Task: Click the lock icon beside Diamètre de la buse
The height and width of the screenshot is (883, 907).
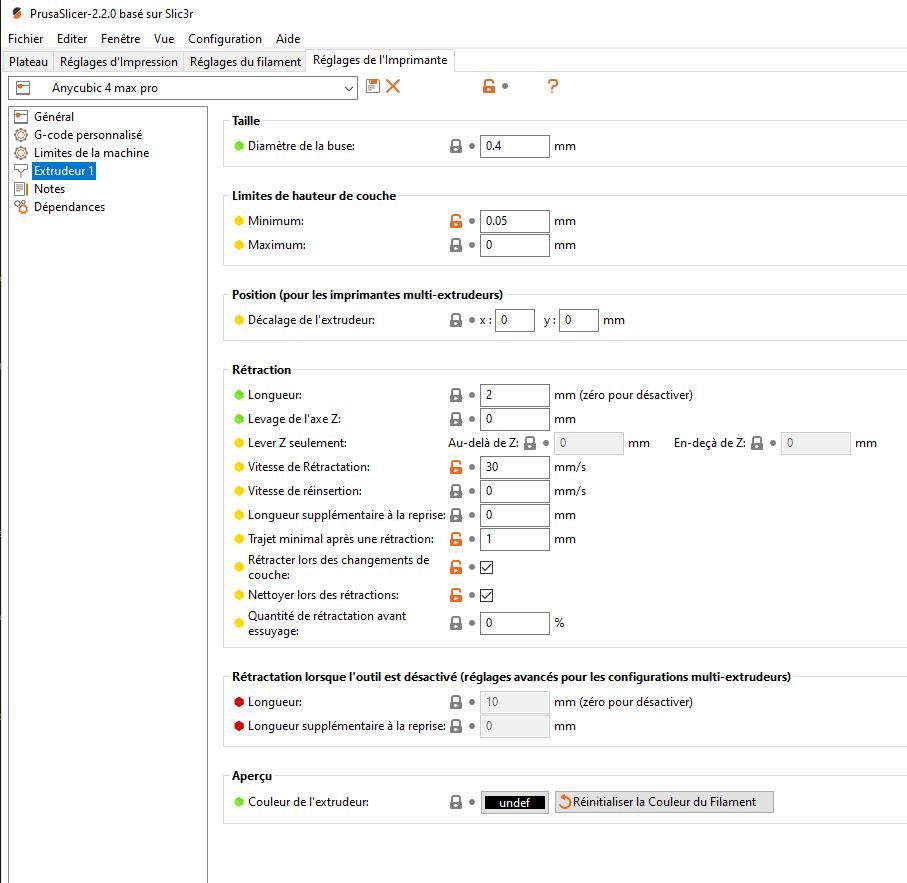Action: (x=456, y=146)
